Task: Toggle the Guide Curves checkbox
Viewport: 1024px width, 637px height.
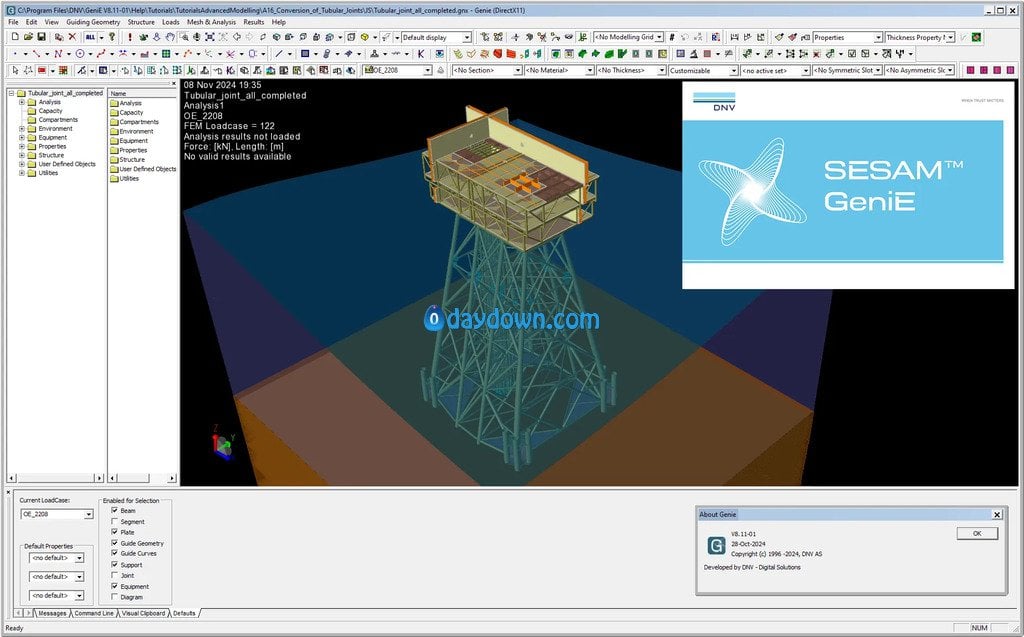Action: pyautogui.click(x=114, y=553)
